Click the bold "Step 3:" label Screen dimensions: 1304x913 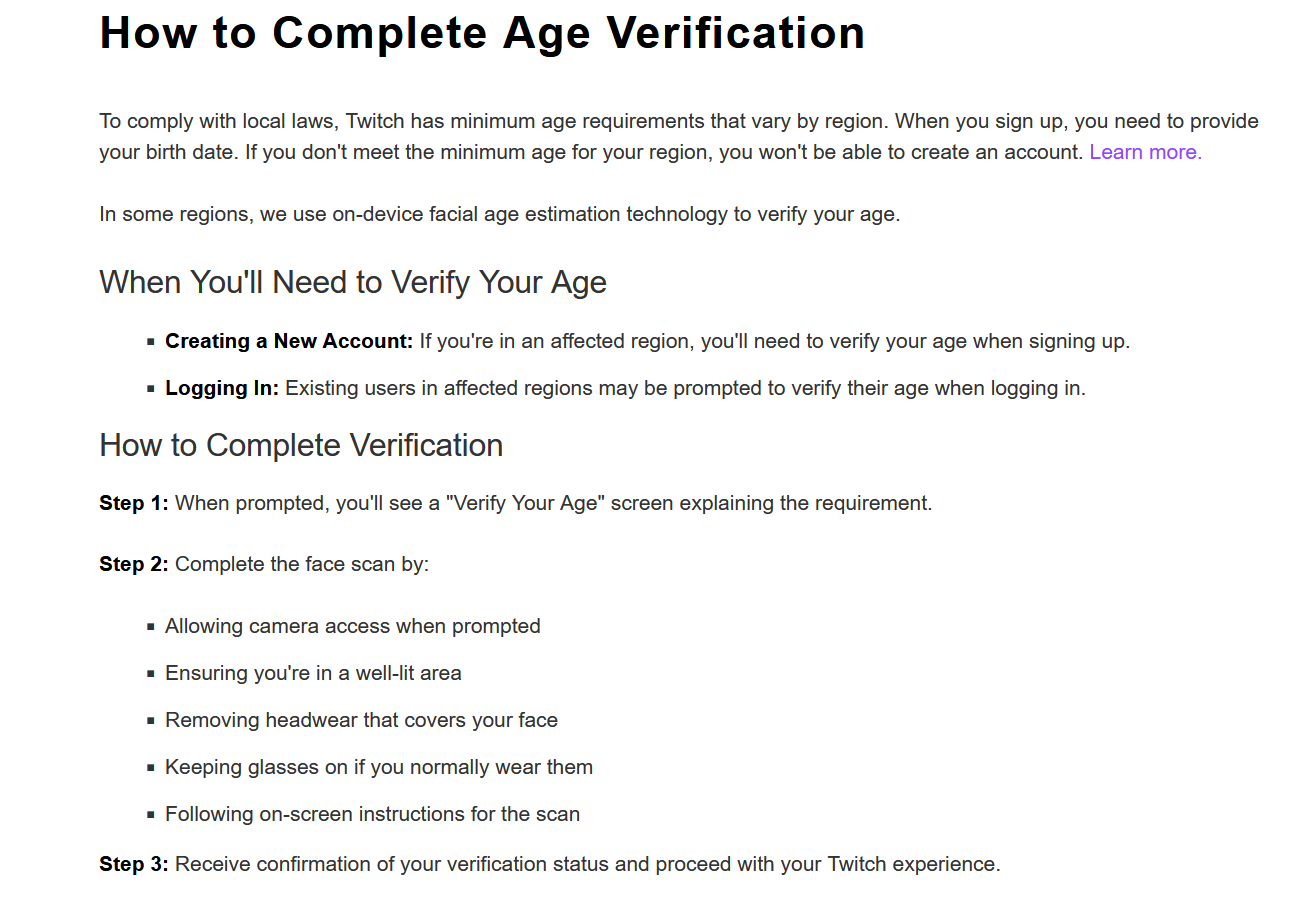coord(134,864)
